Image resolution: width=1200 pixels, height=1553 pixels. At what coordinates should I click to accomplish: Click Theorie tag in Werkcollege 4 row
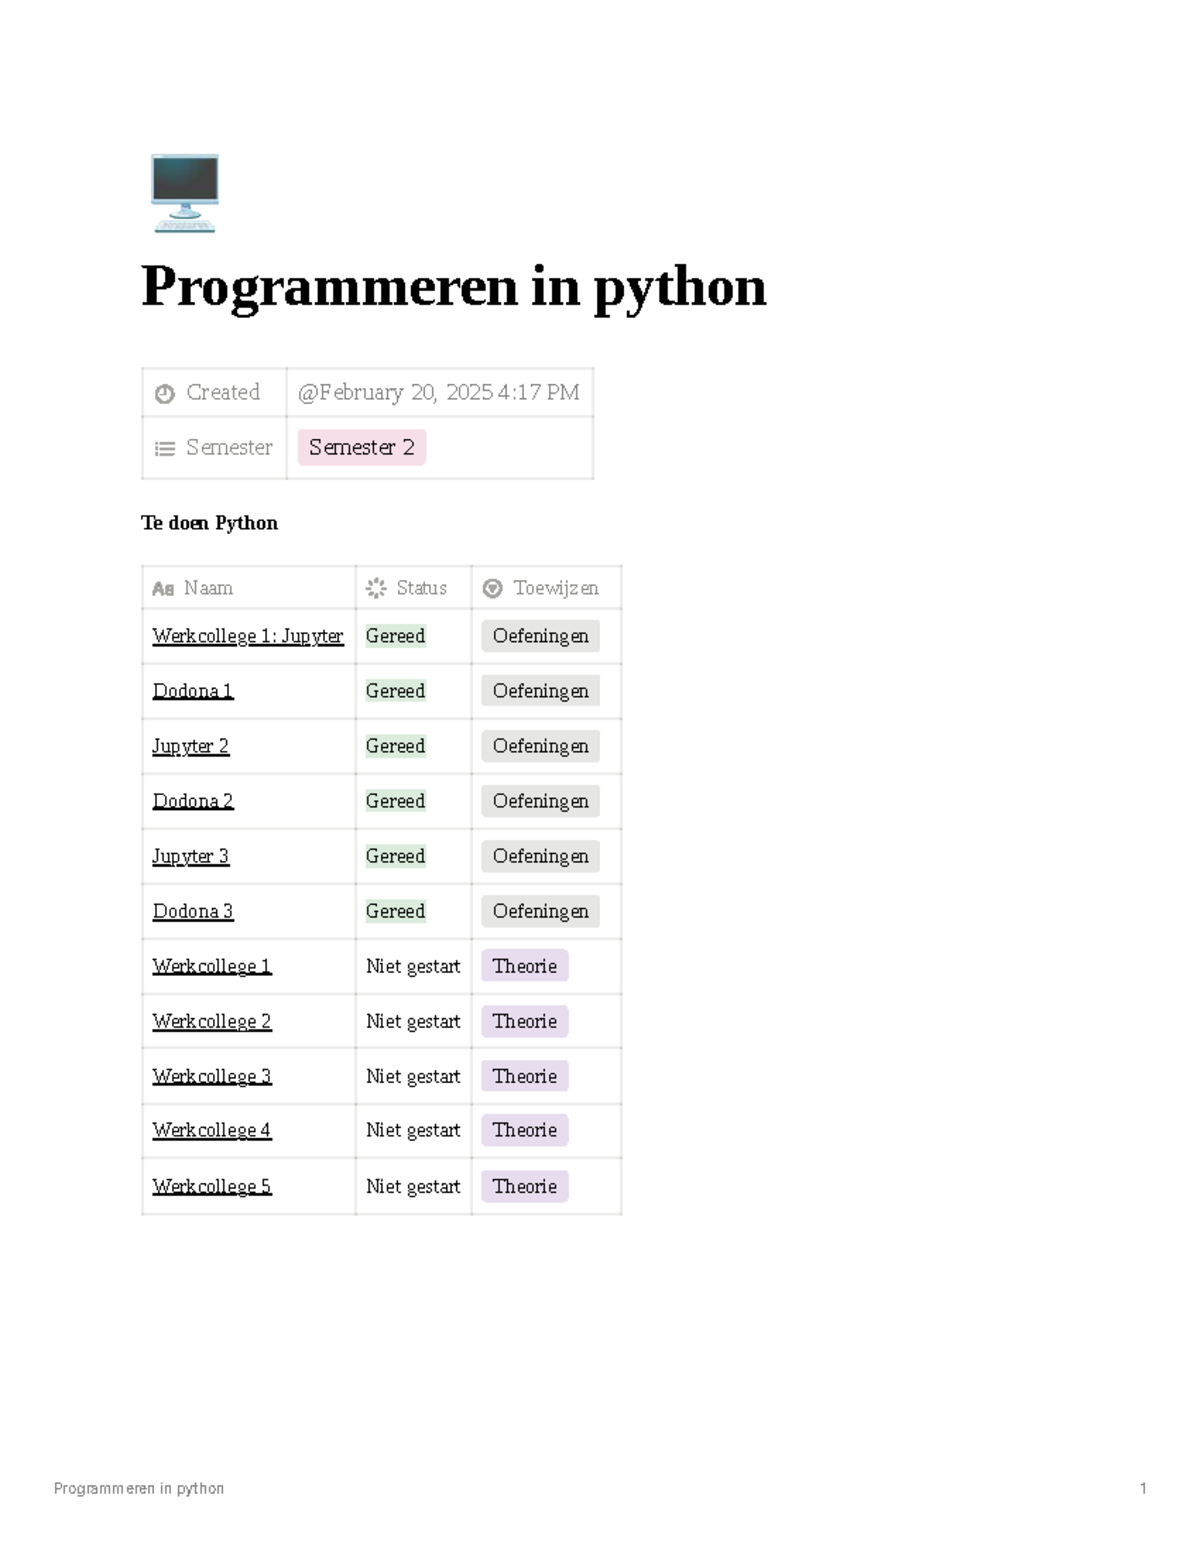pyautogui.click(x=525, y=1130)
